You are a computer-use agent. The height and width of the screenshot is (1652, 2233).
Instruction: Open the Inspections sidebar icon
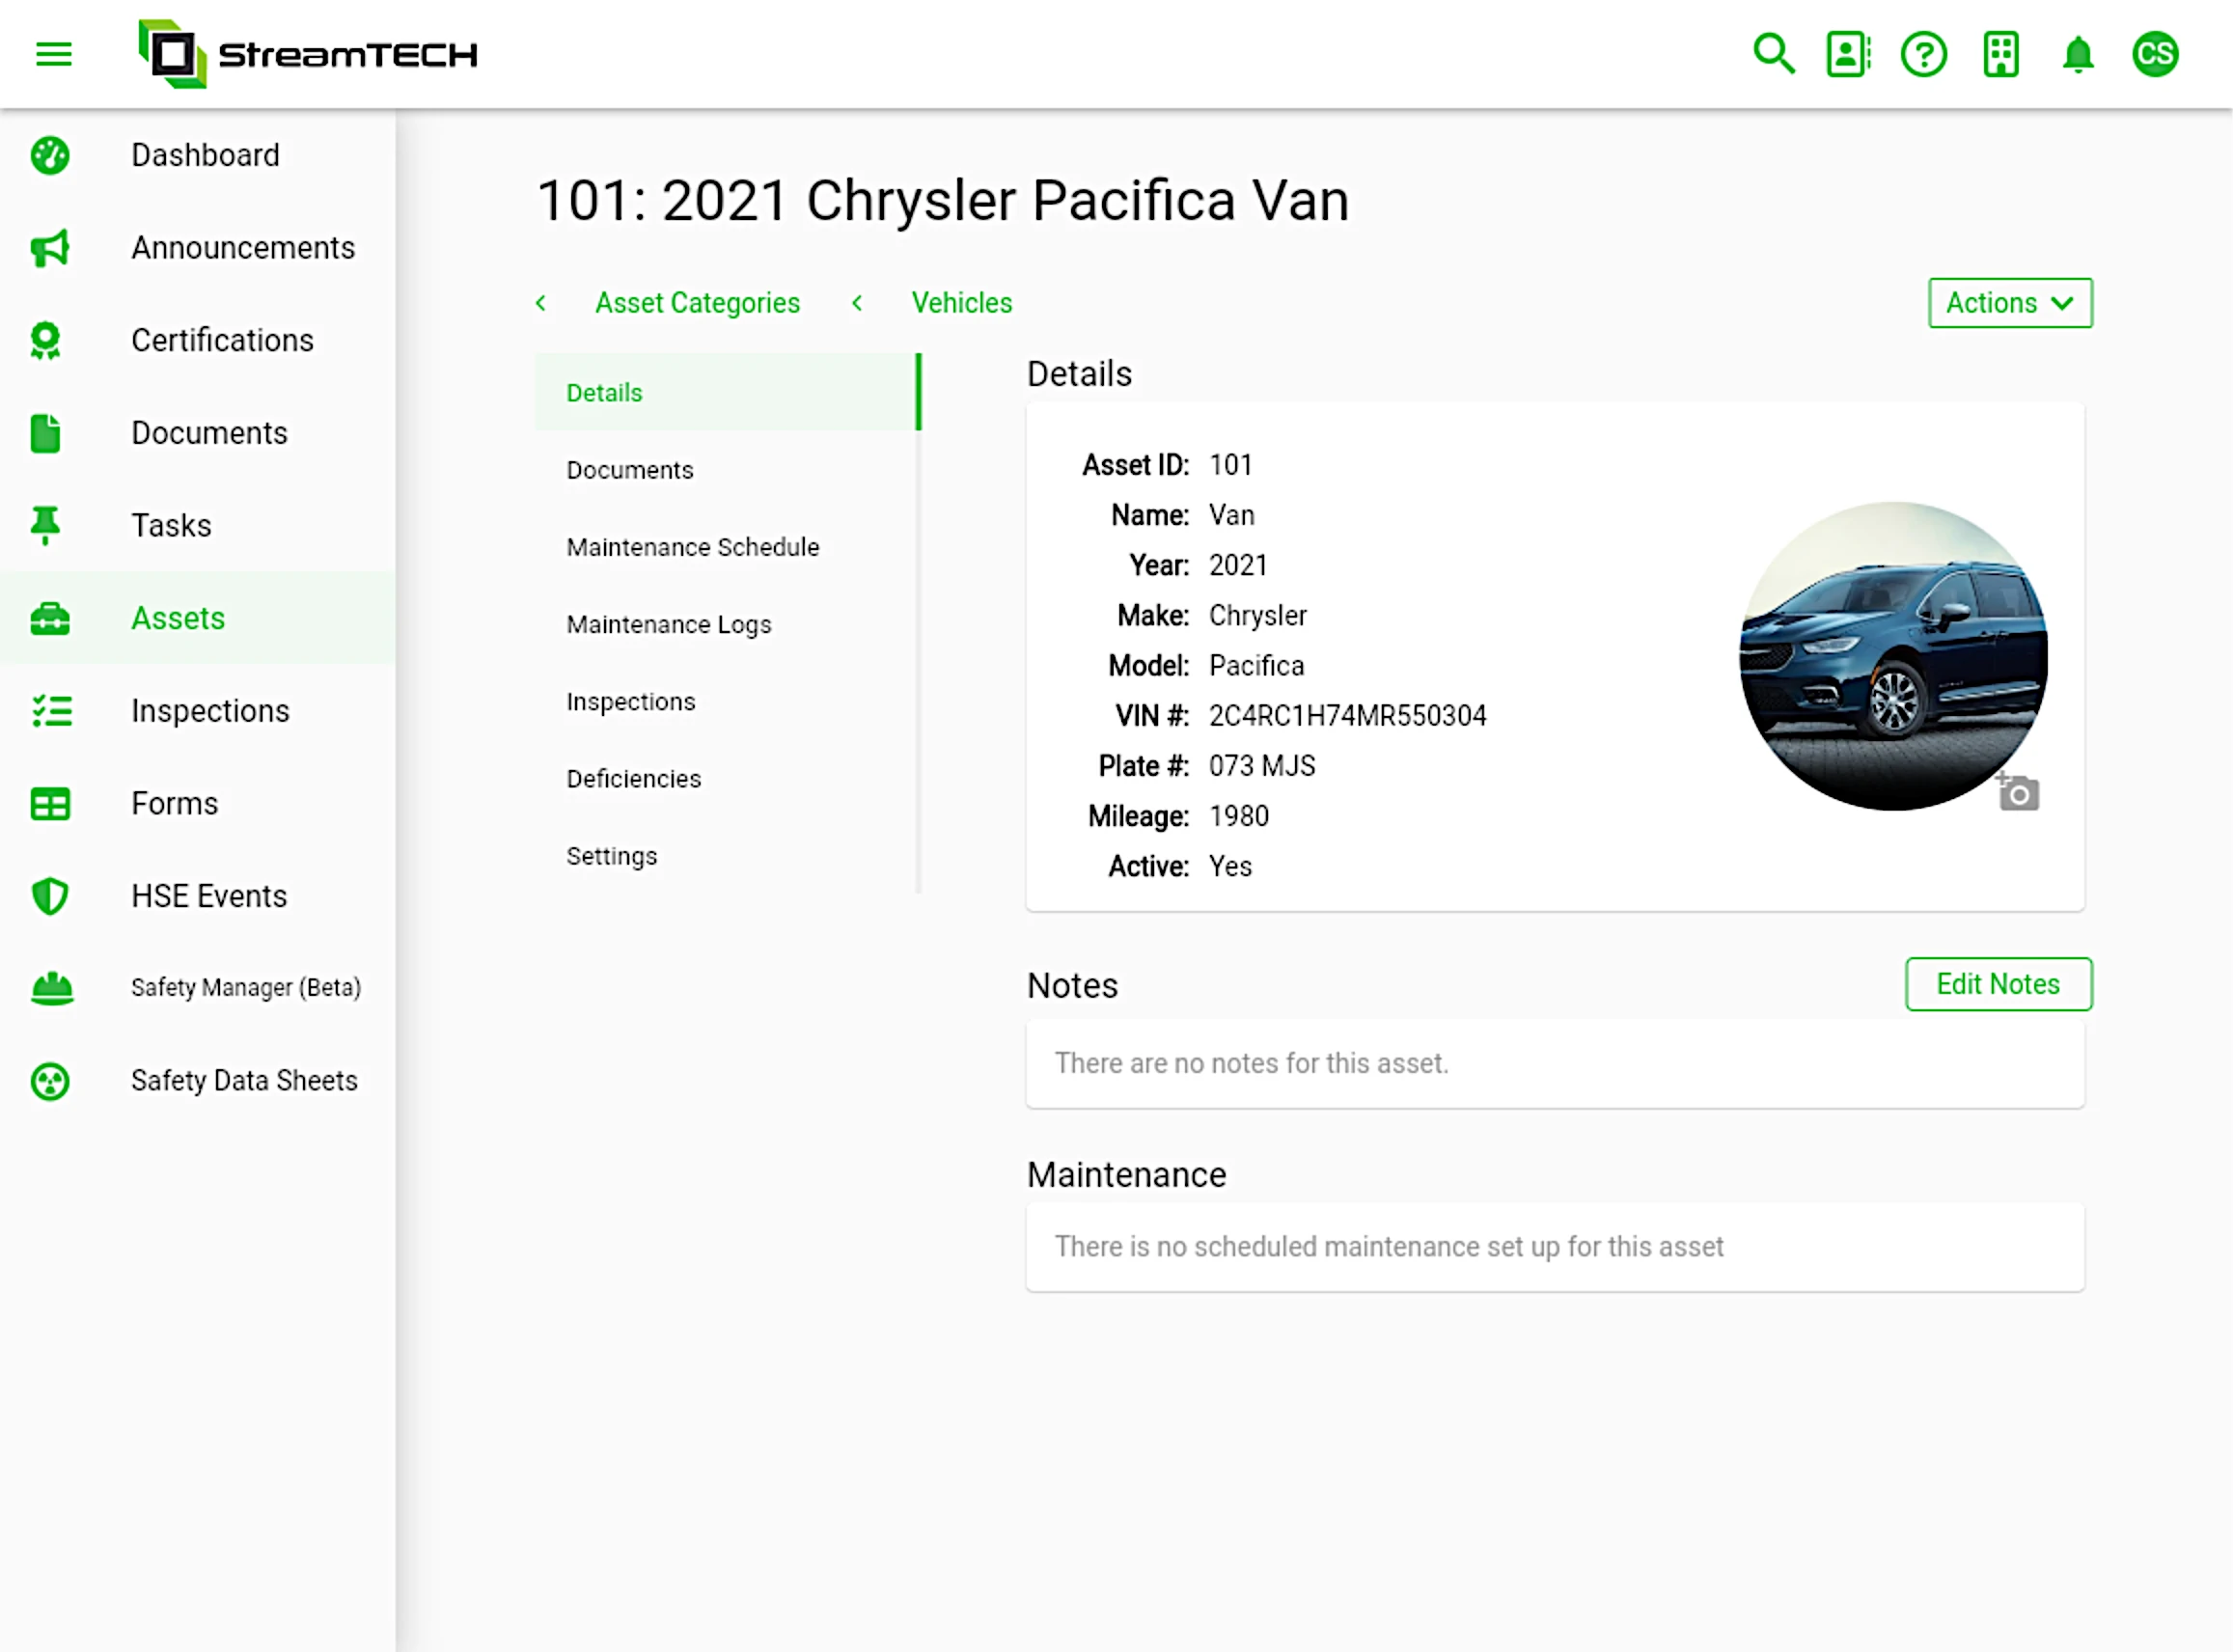point(48,710)
